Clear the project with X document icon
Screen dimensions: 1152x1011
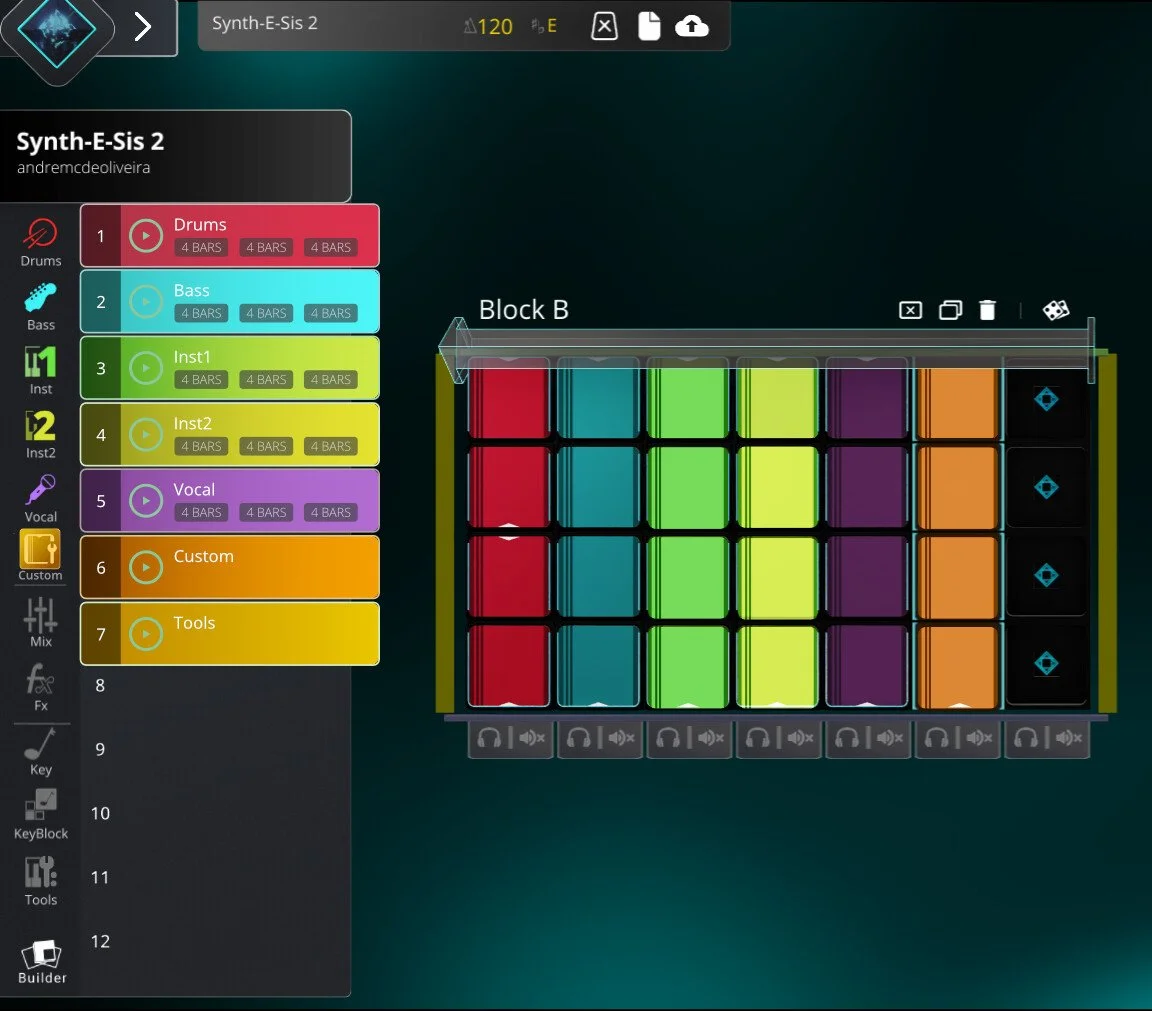click(604, 26)
